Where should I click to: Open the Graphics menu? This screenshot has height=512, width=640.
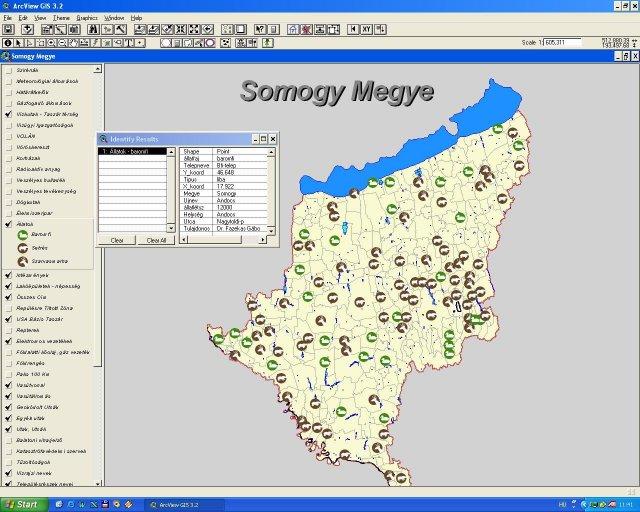[87, 18]
